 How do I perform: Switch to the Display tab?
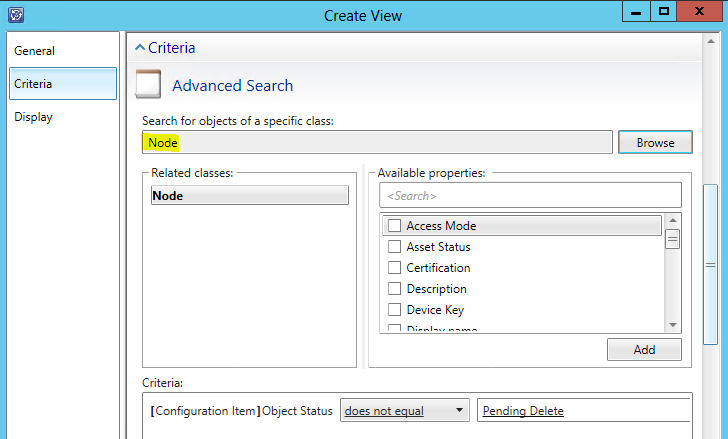pos(33,117)
